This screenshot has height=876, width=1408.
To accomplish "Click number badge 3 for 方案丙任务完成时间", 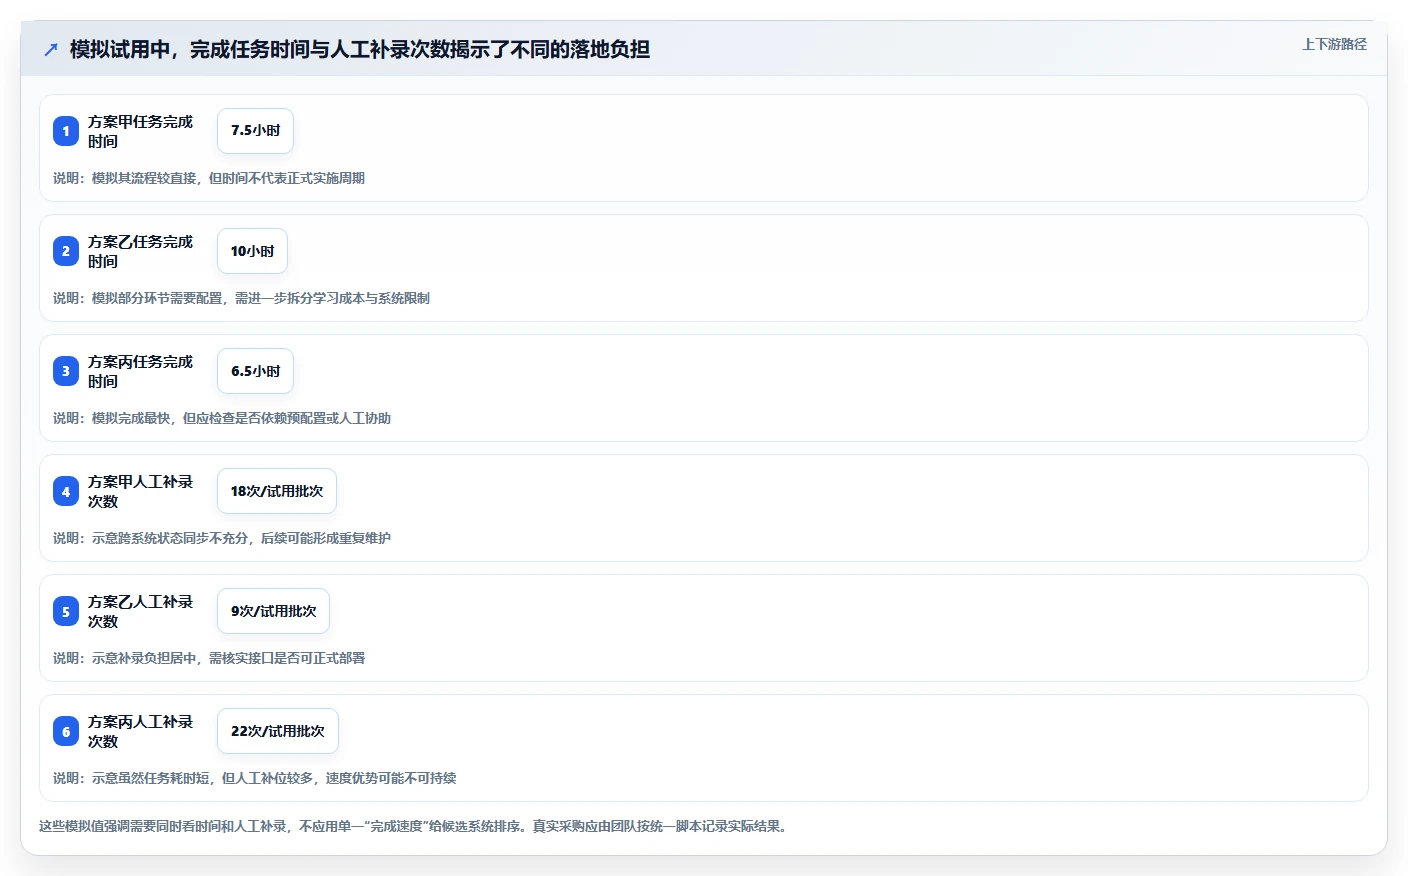I will [x=66, y=371].
